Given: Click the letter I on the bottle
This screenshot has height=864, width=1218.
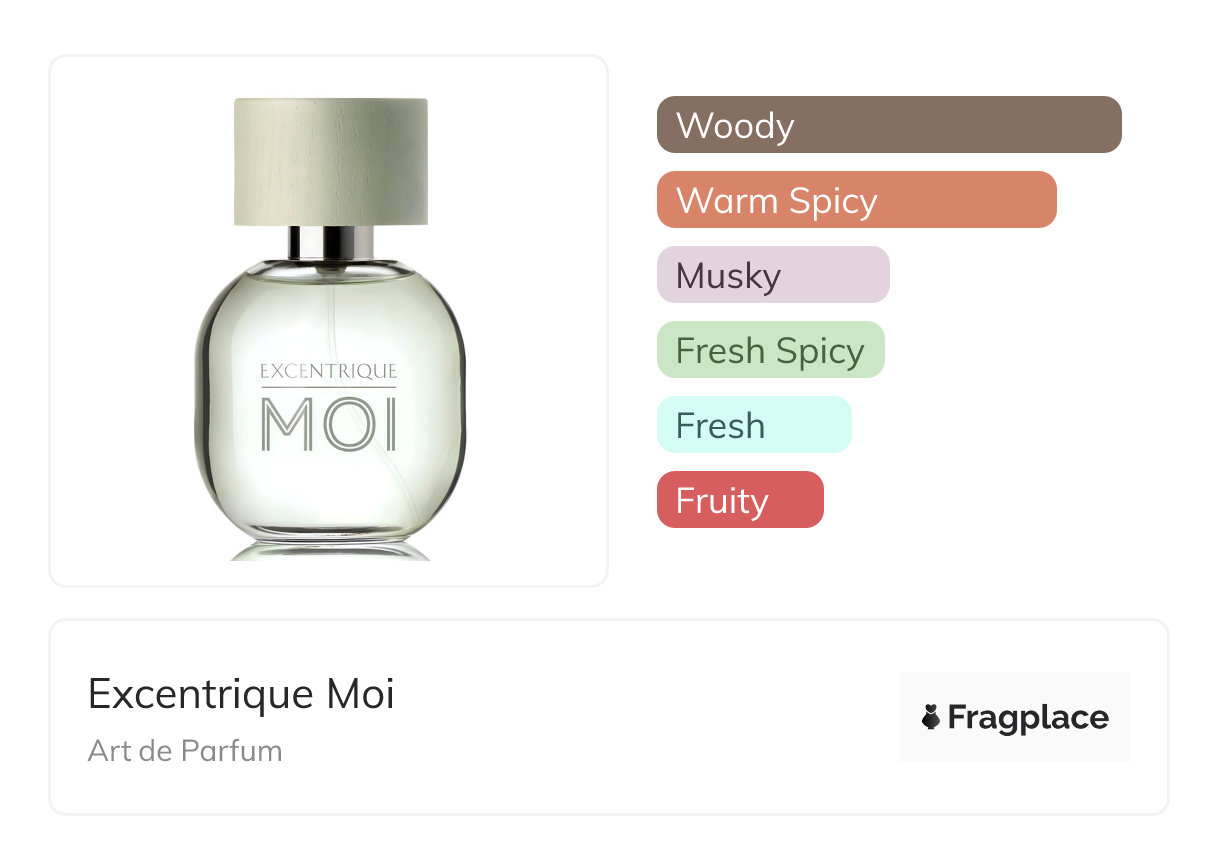Looking at the screenshot, I should pyautogui.click(x=390, y=424).
